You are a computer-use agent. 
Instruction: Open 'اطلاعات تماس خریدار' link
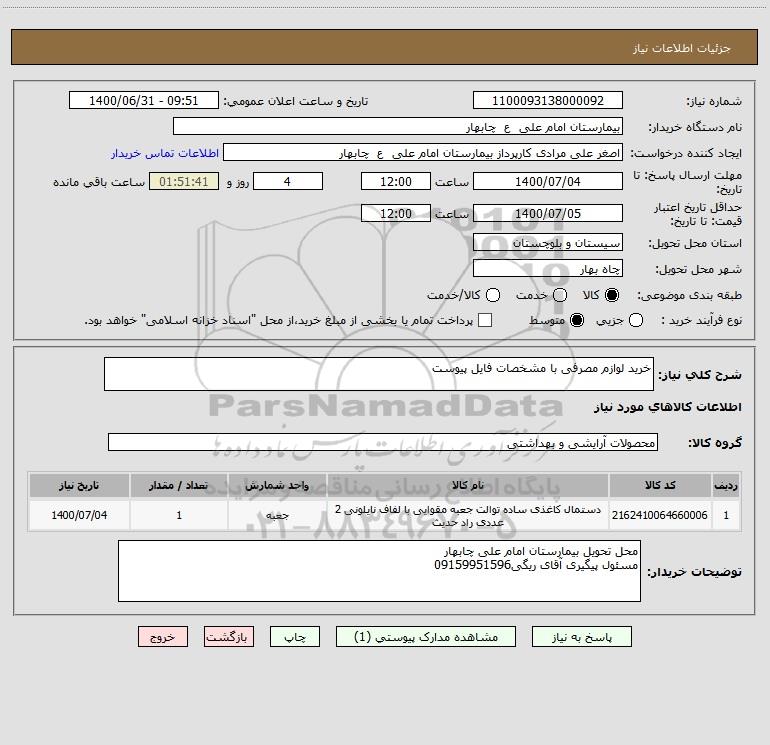165,153
